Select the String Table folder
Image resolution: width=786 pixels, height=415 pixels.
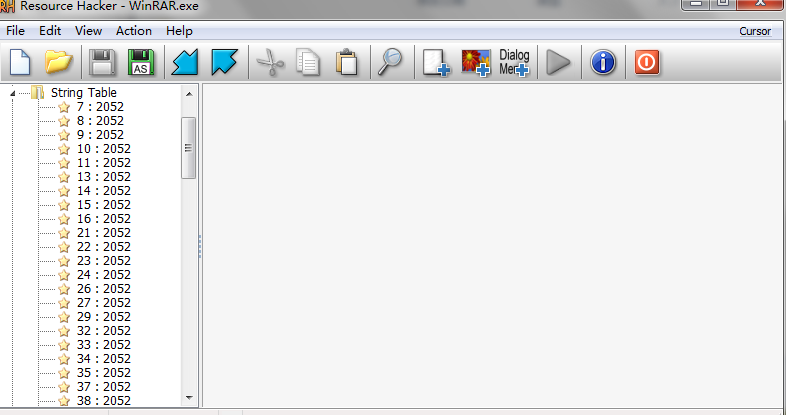coord(84,93)
